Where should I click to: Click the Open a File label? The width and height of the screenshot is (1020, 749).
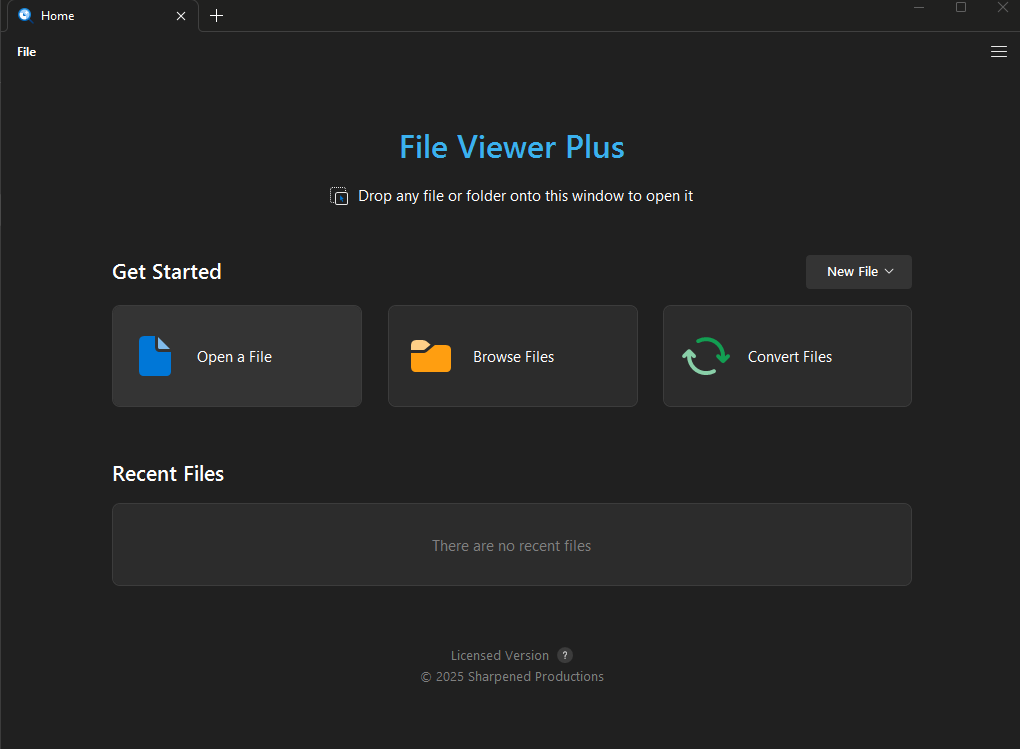[234, 357]
